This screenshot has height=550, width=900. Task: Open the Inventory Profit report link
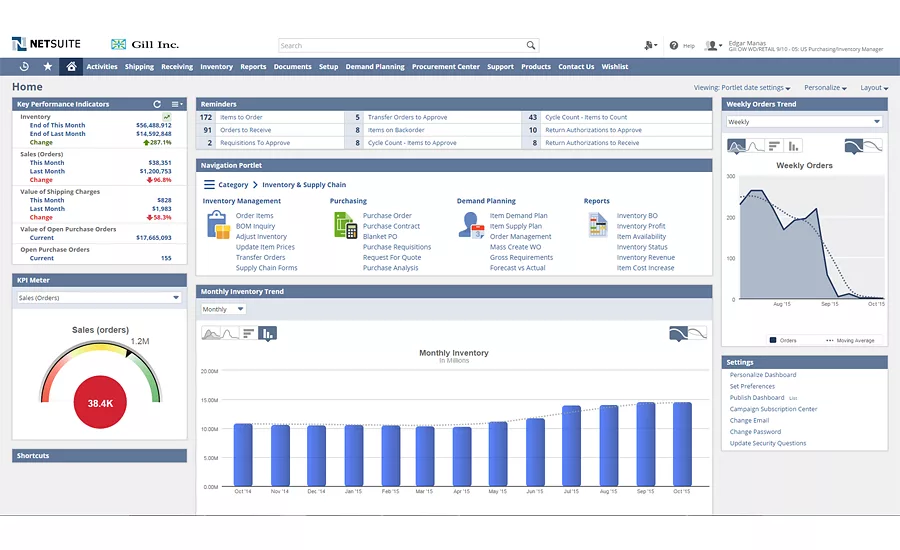pyautogui.click(x=641, y=226)
